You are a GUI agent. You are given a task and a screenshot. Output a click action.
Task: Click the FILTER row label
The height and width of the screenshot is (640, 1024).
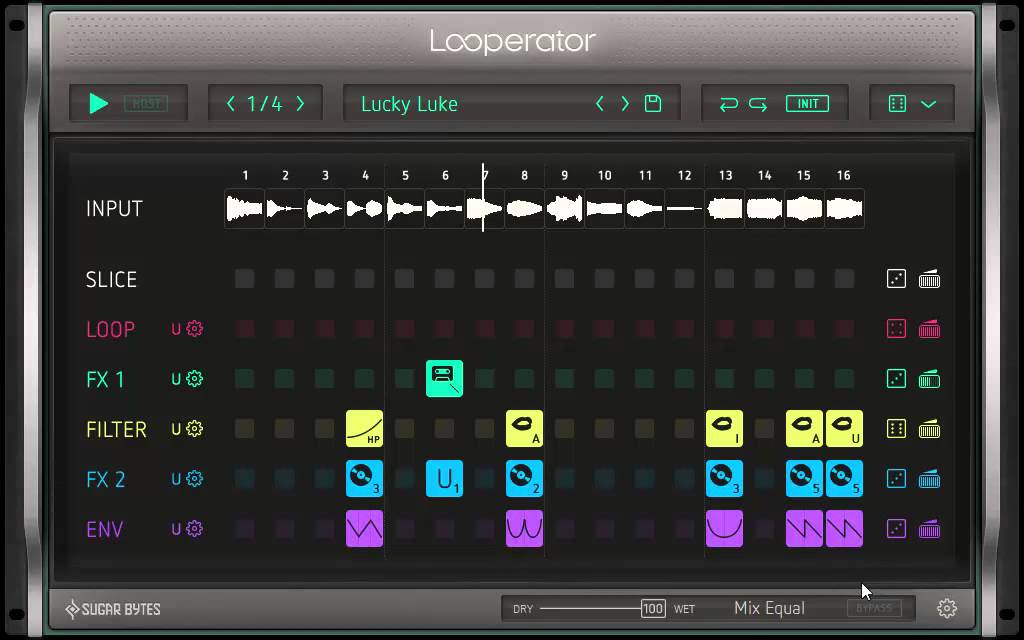point(116,429)
